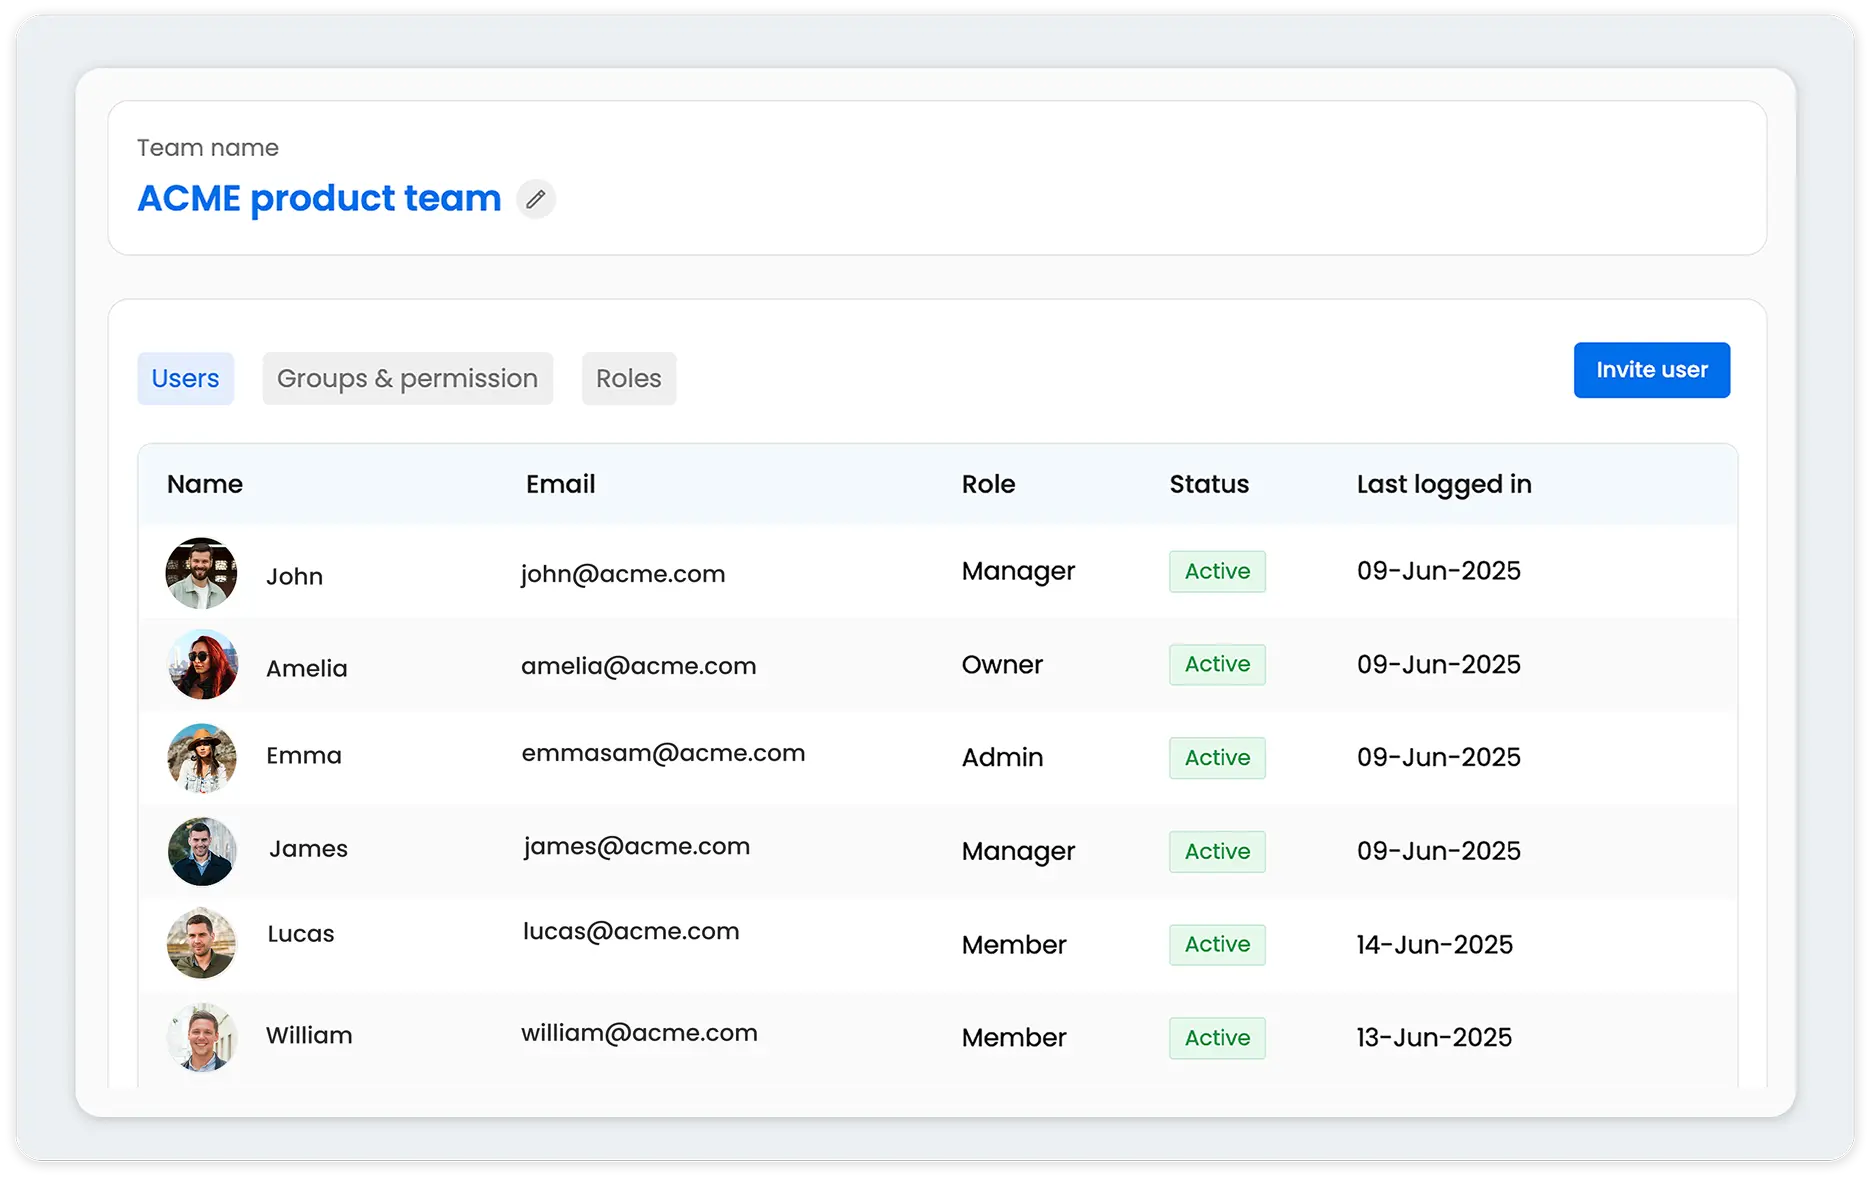Image resolution: width=1869 pixels, height=1180 pixels.
Task: Click Lucas's Member role cell
Action: click(x=1014, y=944)
